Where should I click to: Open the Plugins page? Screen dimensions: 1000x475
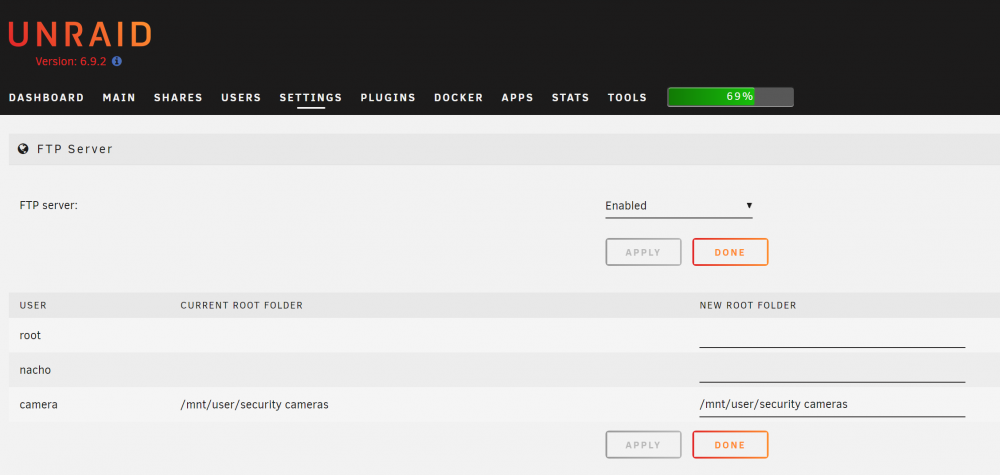tap(388, 98)
